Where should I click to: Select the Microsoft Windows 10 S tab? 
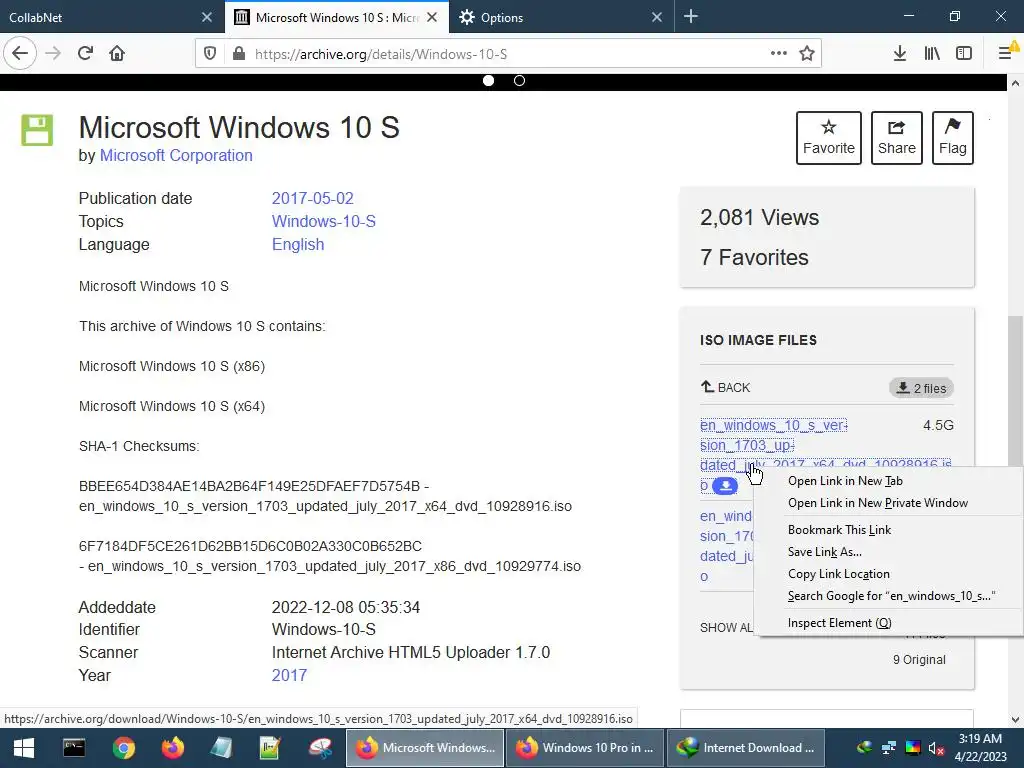point(336,17)
